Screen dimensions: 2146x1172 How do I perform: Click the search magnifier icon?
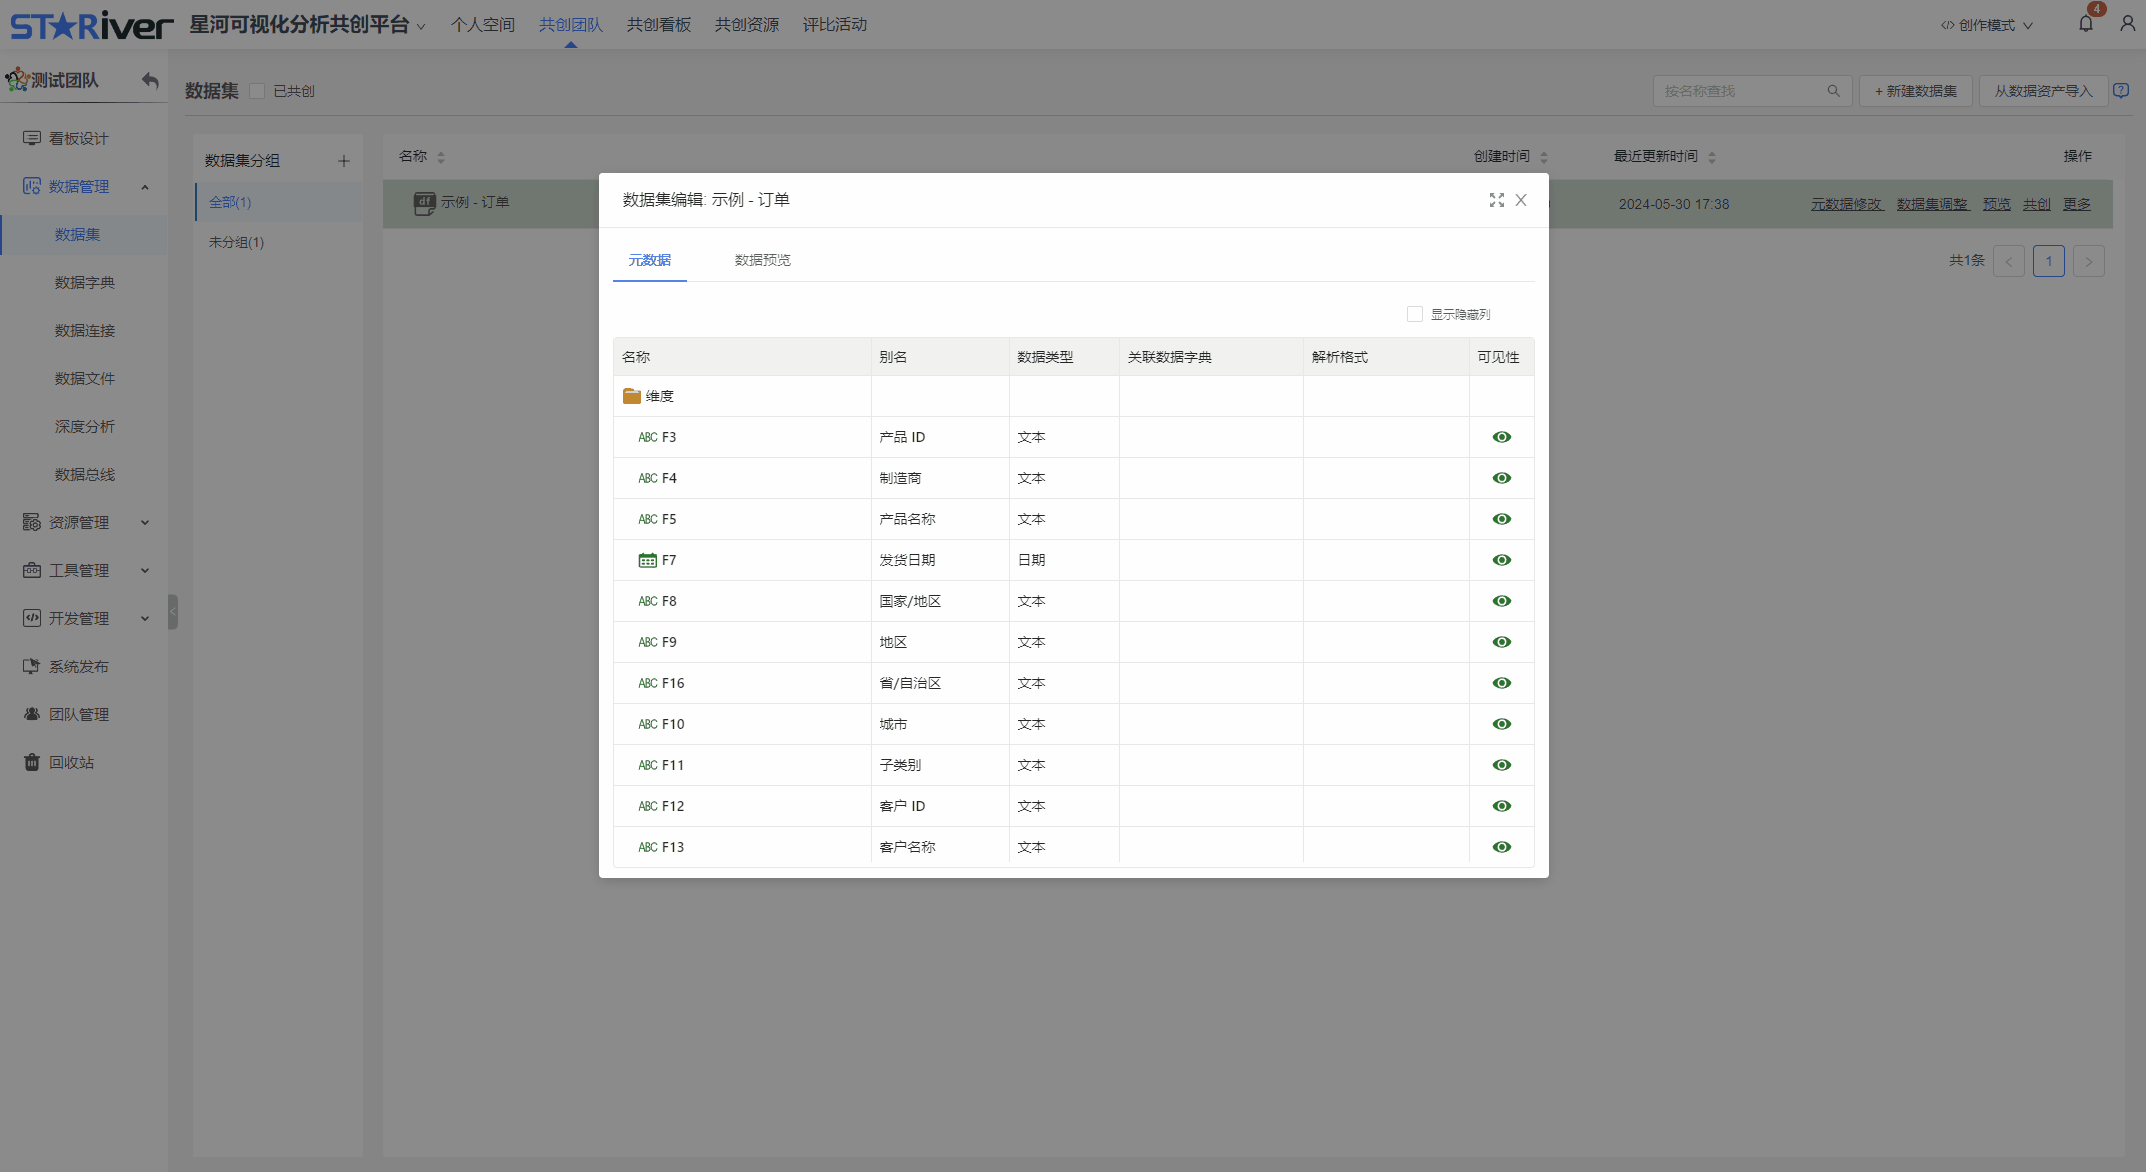1833,91
